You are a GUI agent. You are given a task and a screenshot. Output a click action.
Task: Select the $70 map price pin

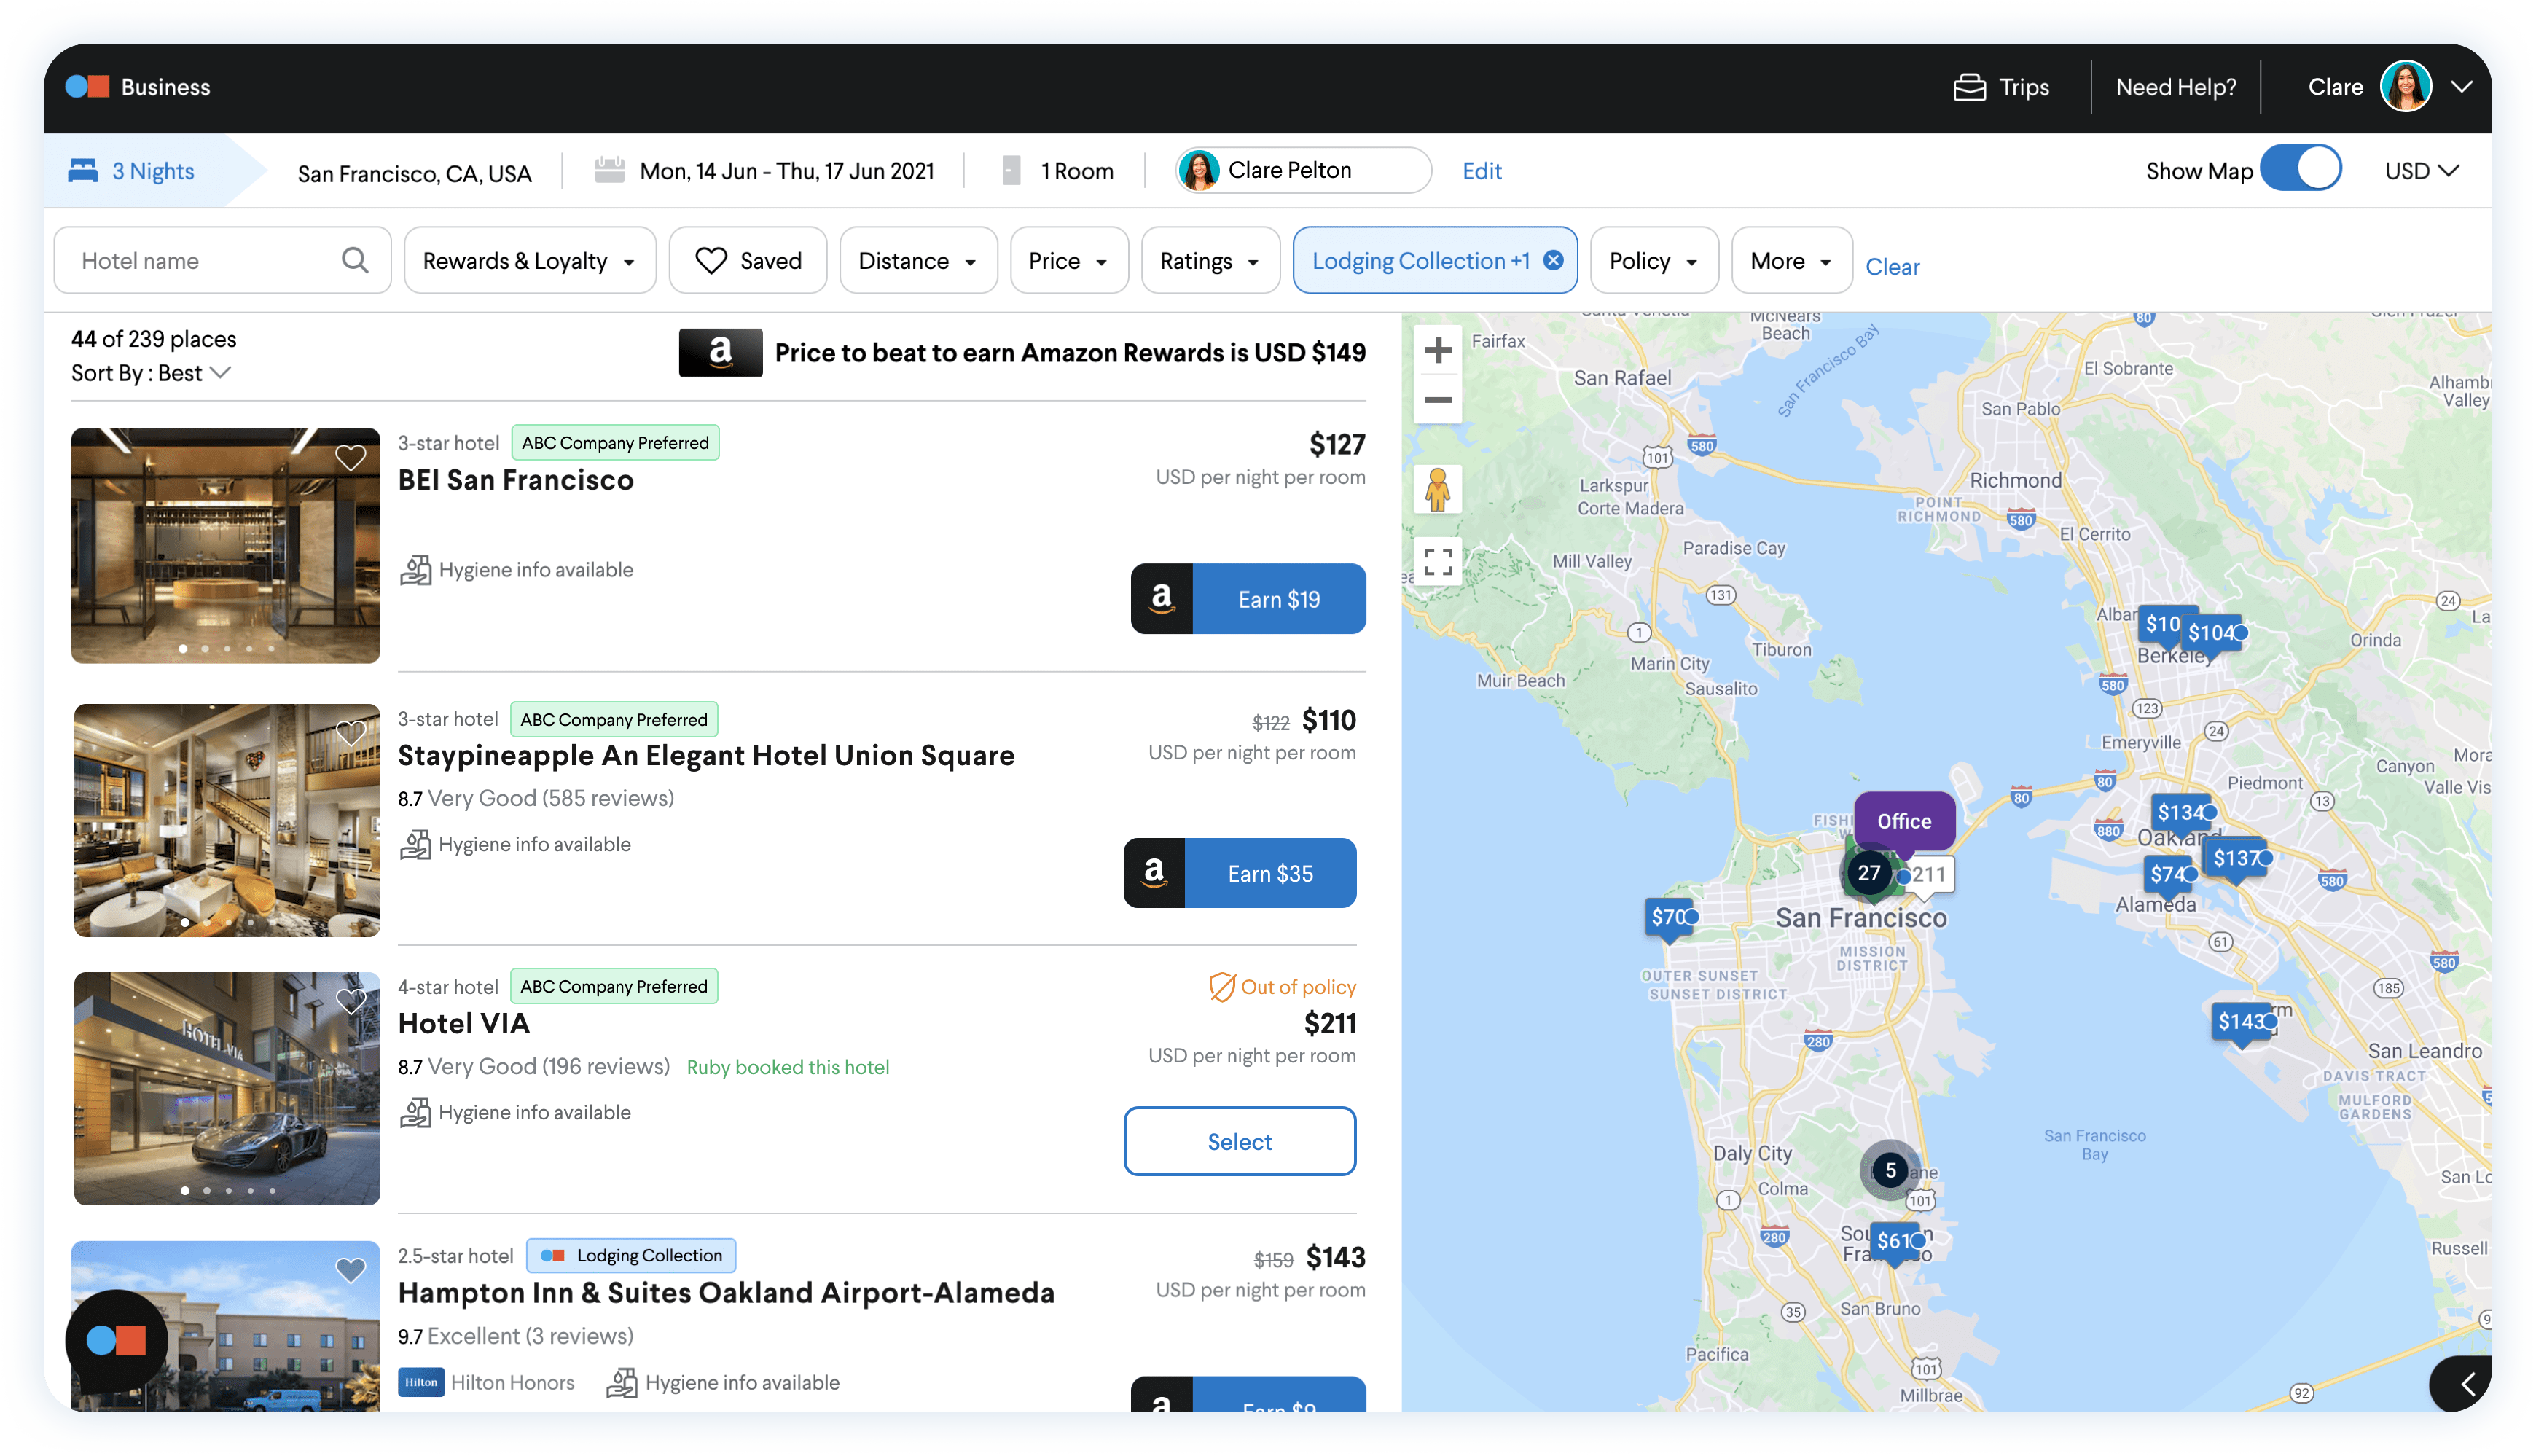[1671, 918]
